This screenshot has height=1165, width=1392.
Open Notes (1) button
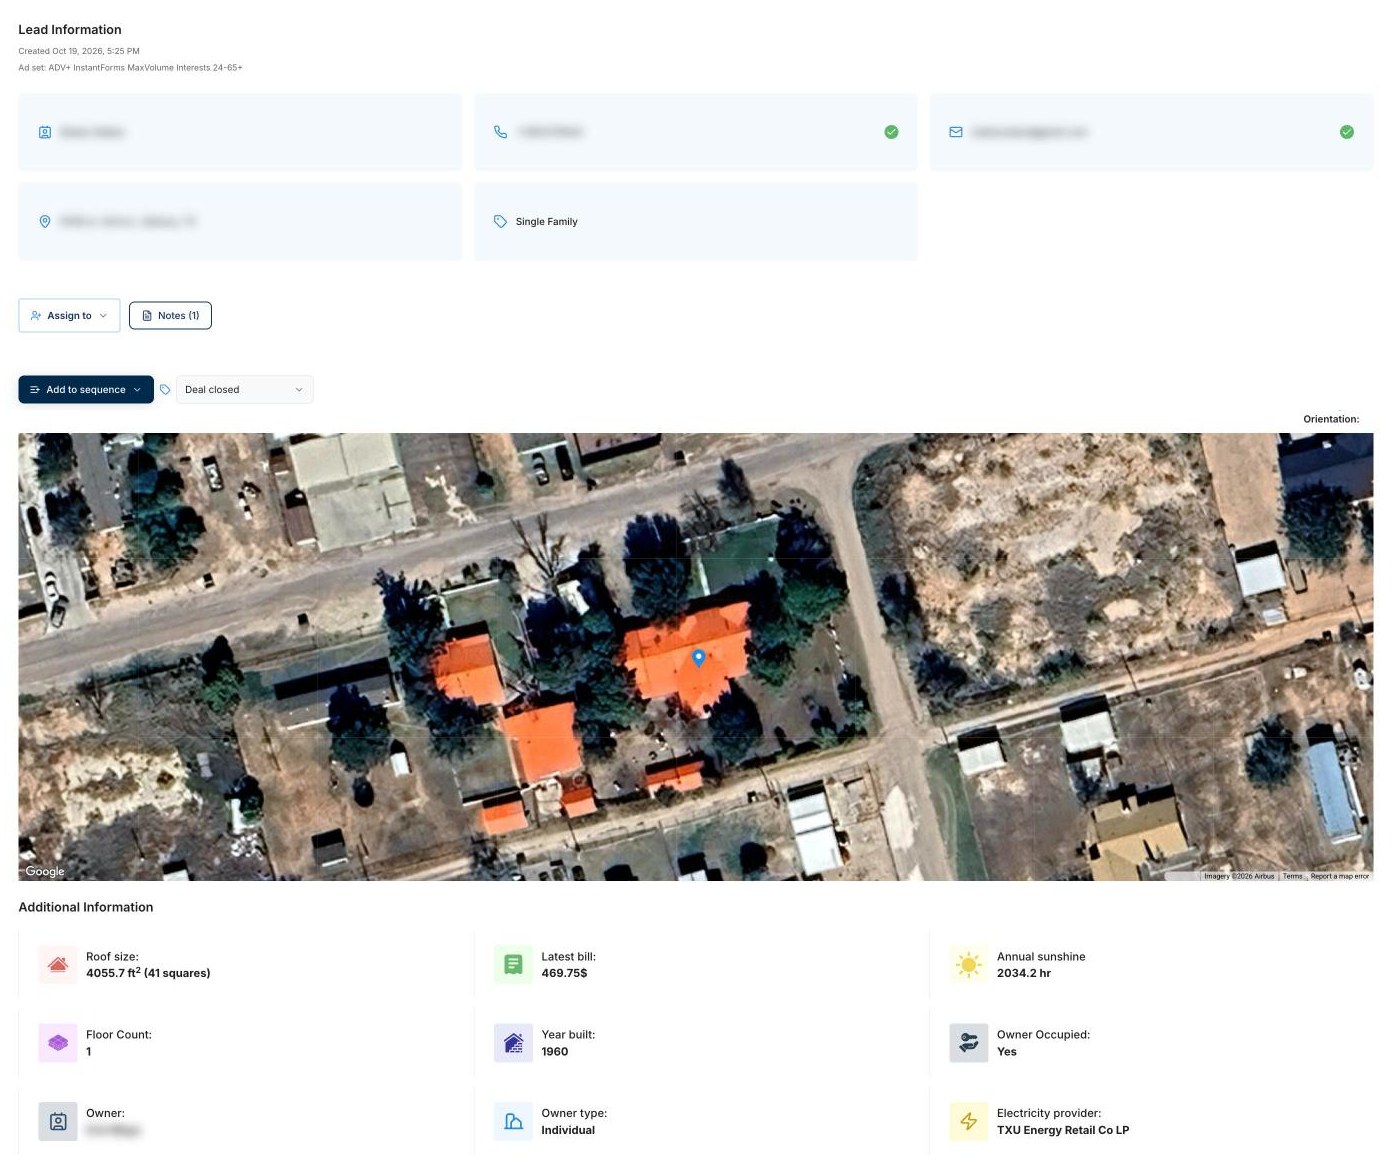click(x=170, y=316)
